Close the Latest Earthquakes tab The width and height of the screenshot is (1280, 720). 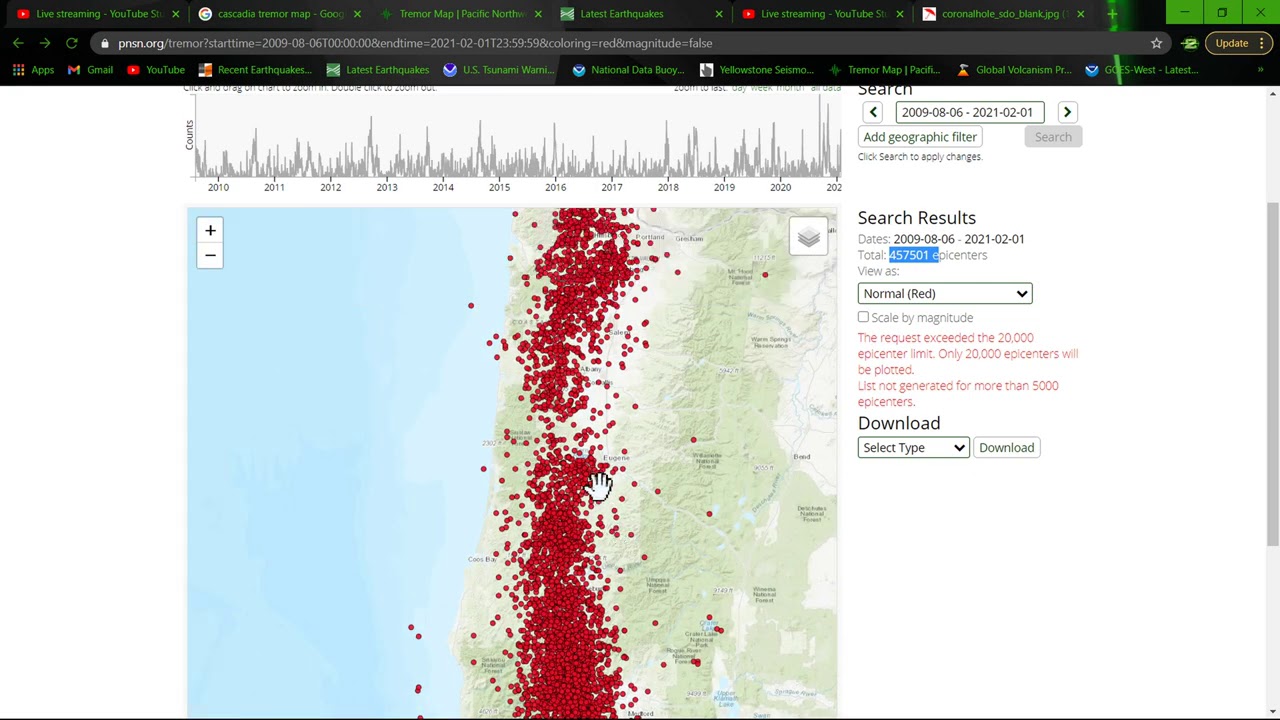(718, 14)
